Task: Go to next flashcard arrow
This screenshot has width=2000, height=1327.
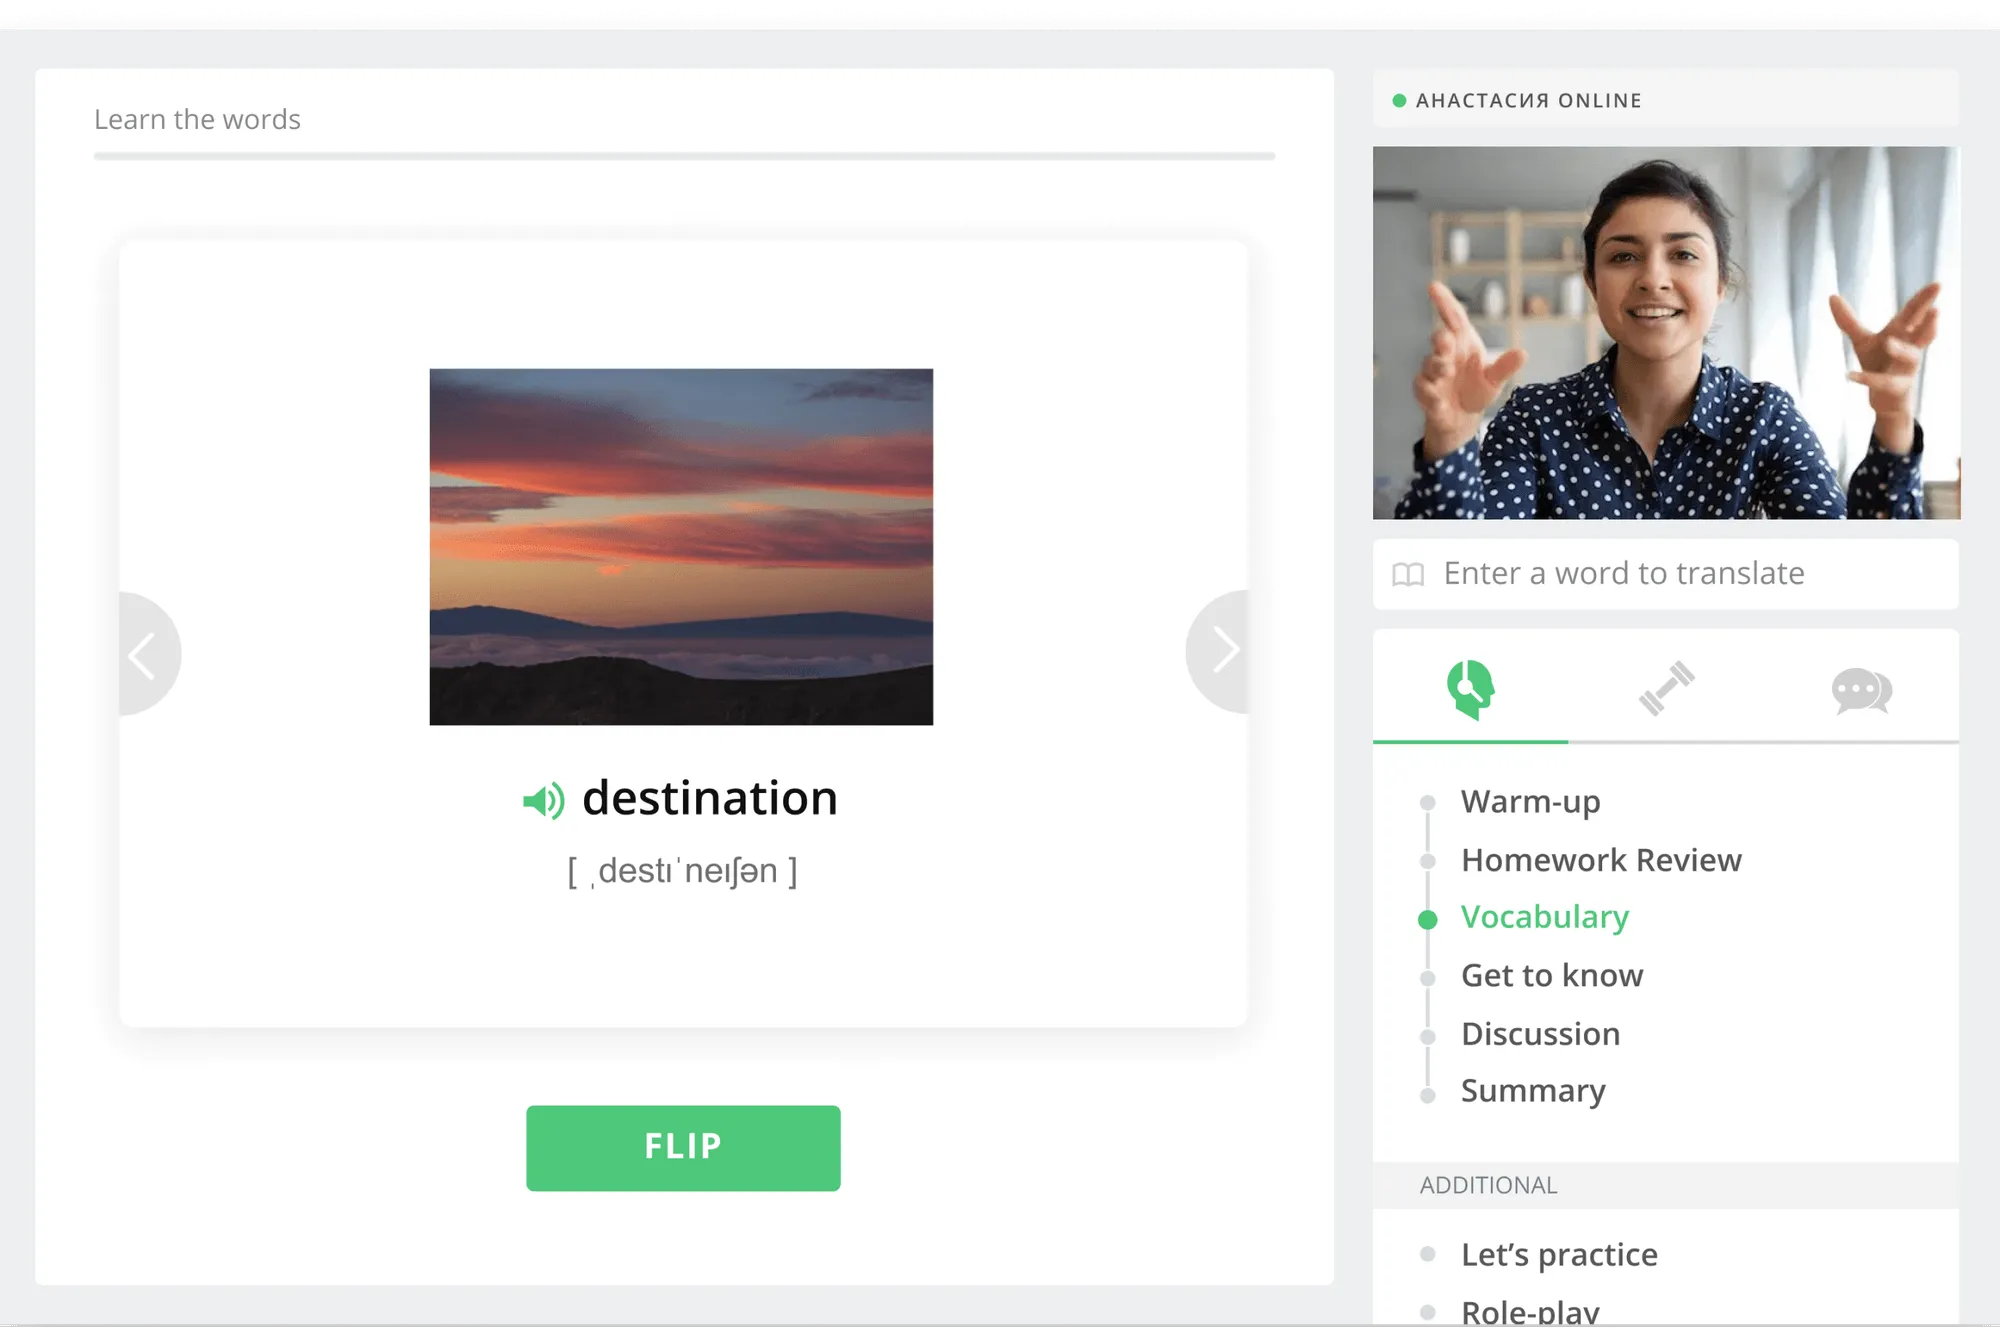Action: pyautogui.click(x=1222, y=651)
